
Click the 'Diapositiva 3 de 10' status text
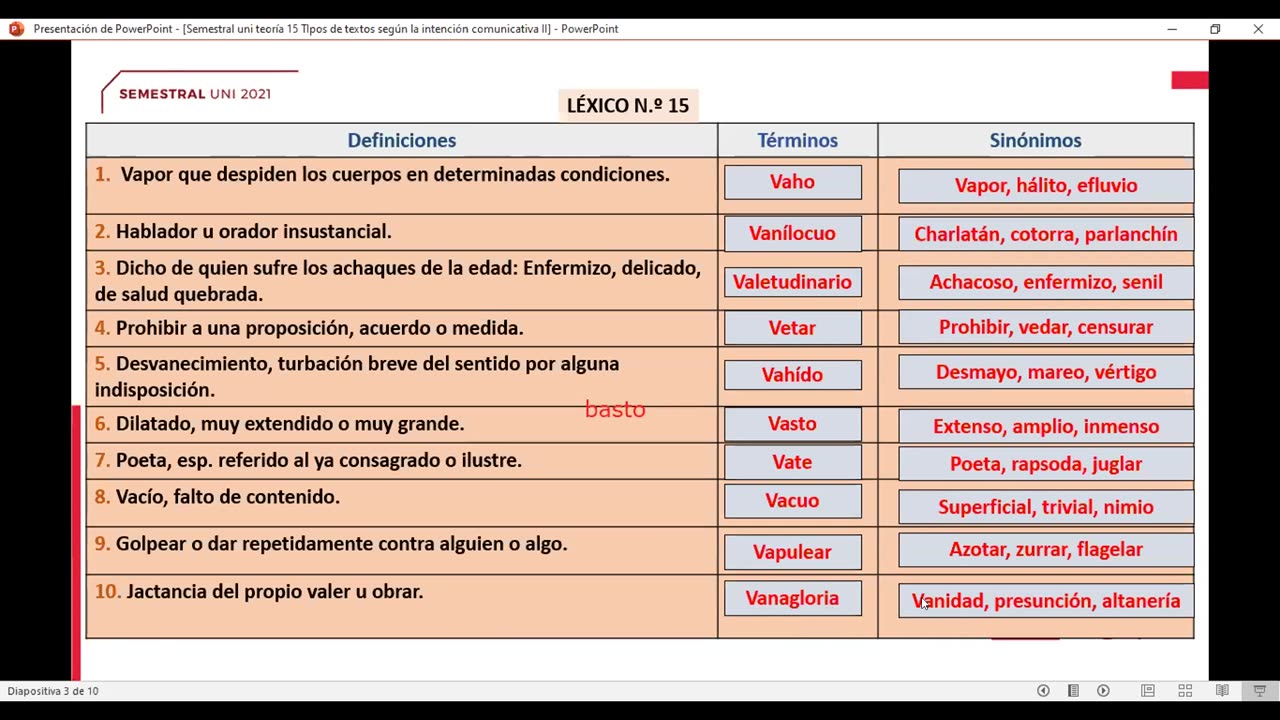pyautogui.click(x=53, y=691)
